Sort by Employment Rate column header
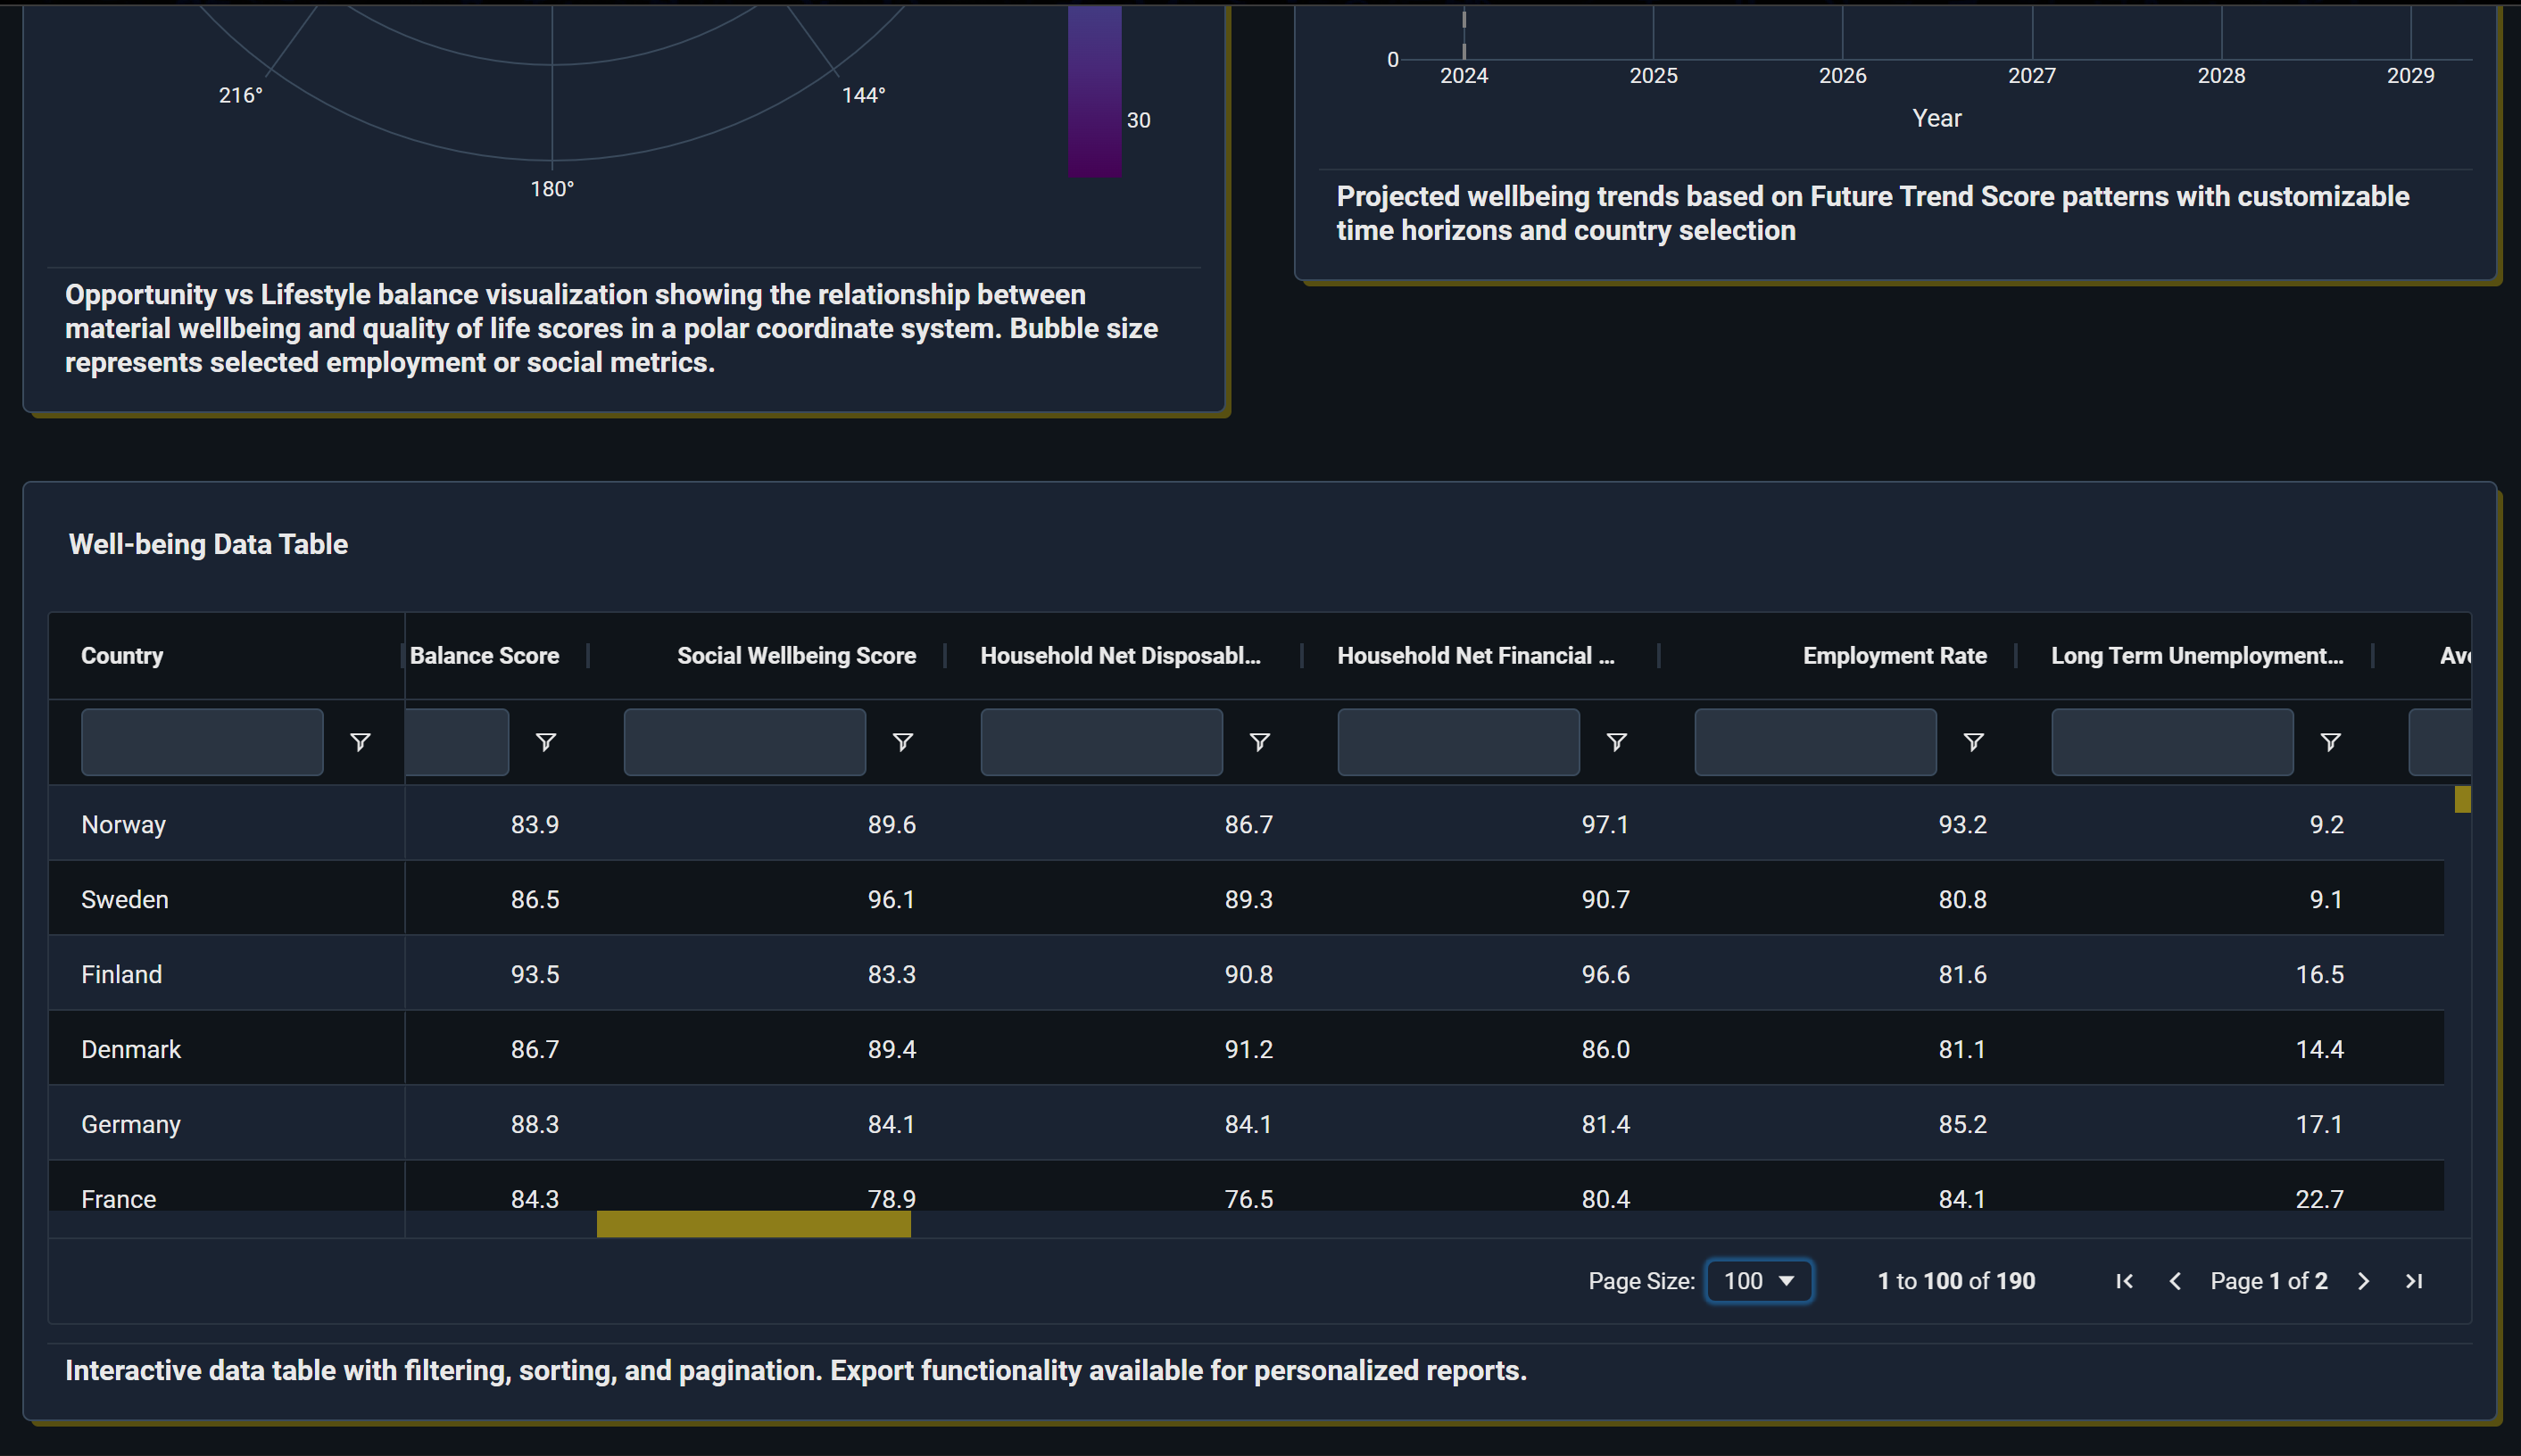This screenshot has height=1456, width=2521. pyautogui.click(x=1894, y=656)
